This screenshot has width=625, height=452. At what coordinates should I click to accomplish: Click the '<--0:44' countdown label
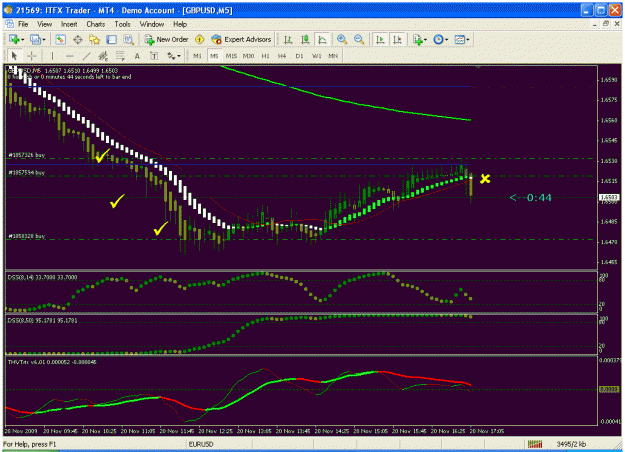531,197
